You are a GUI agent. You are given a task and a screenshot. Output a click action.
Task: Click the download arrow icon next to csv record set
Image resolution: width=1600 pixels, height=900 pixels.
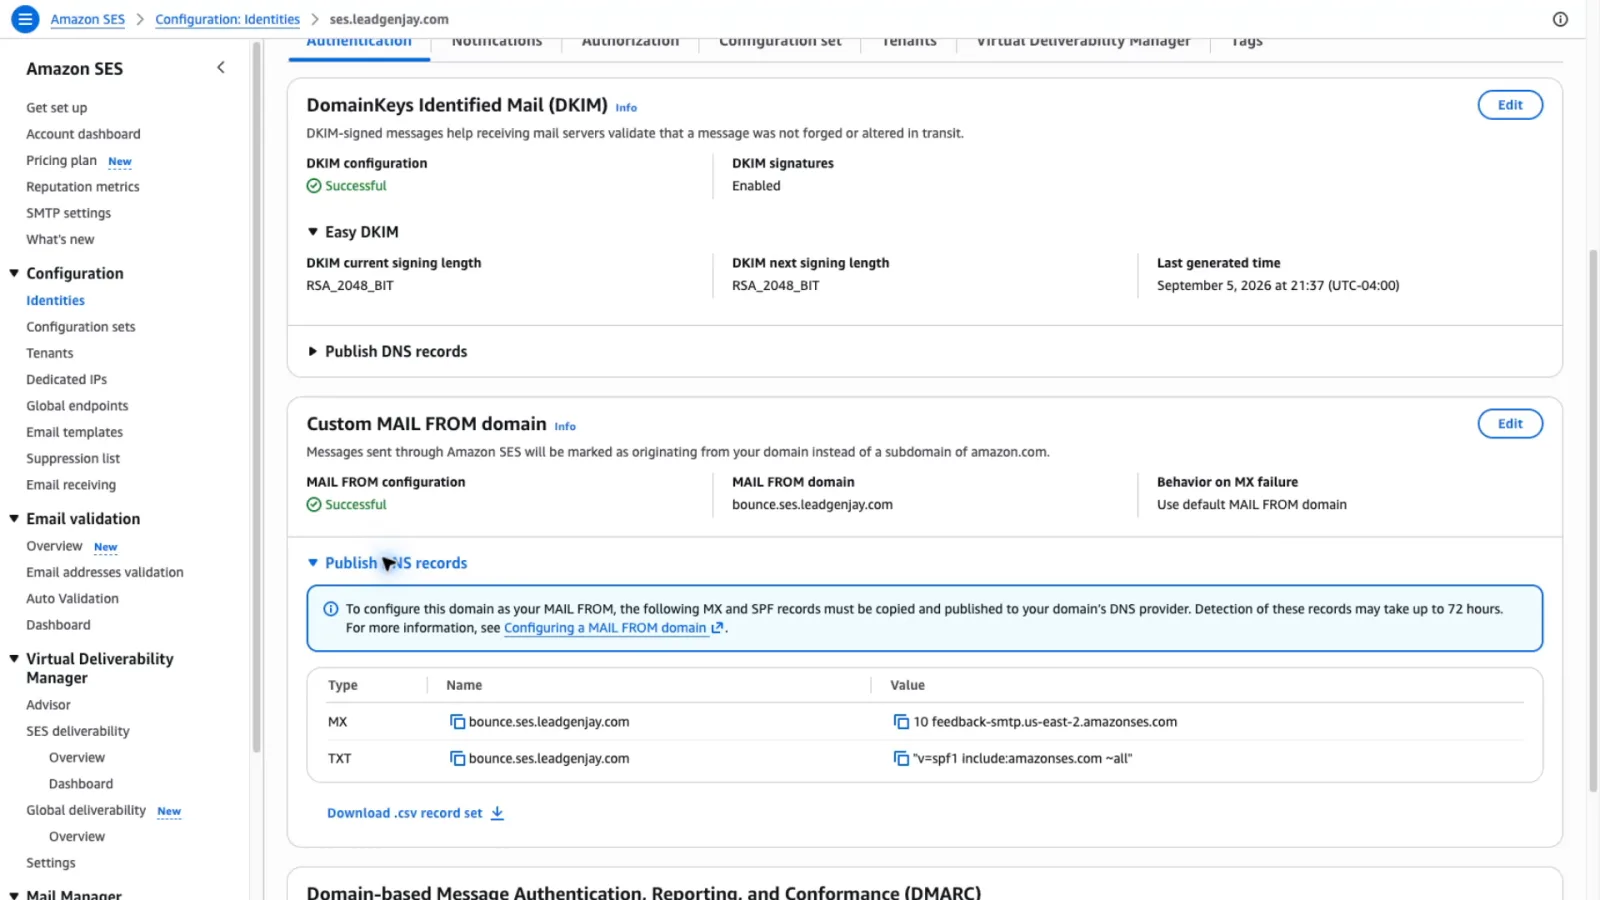pyautogui.click(x=497, y=813)
